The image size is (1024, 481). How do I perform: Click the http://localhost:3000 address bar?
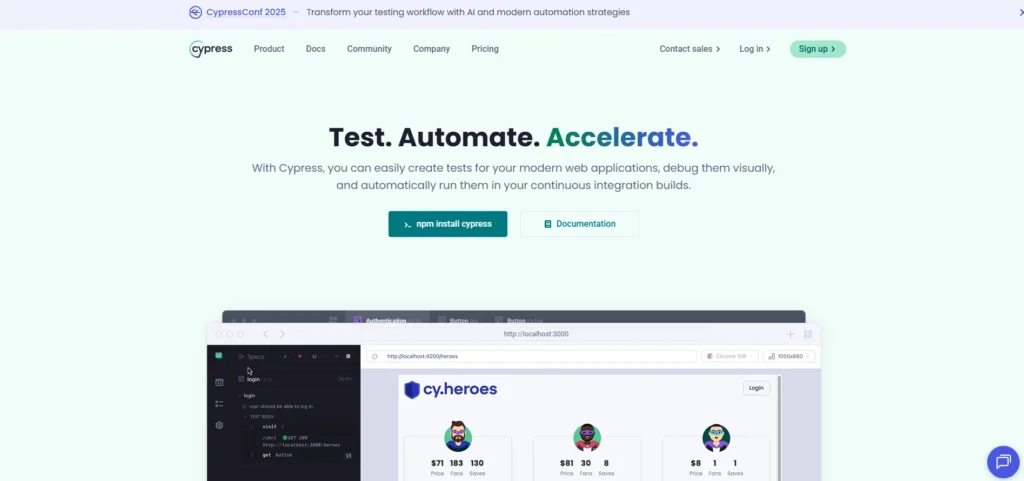click(536, 334)
